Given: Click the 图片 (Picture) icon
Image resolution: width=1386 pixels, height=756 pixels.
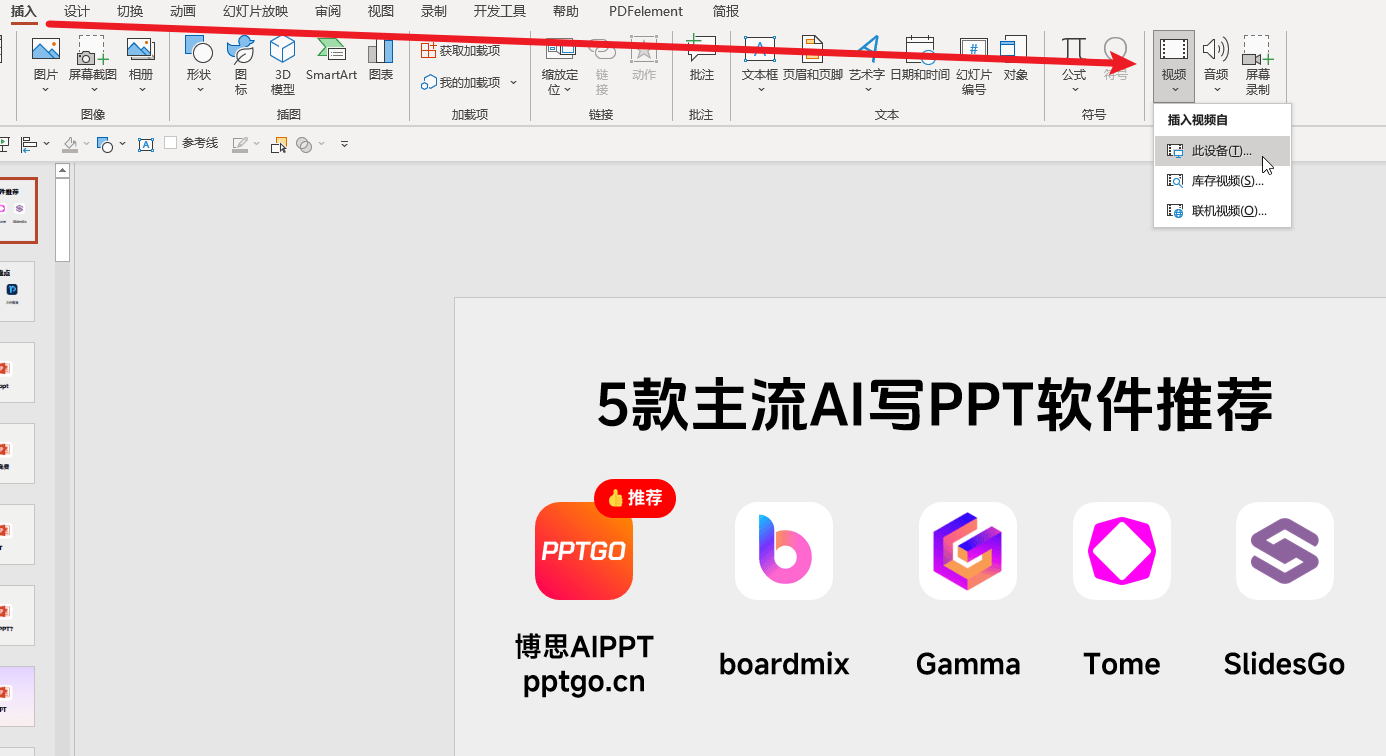Looking at the screenshot, I should click(x=46, y=50).
